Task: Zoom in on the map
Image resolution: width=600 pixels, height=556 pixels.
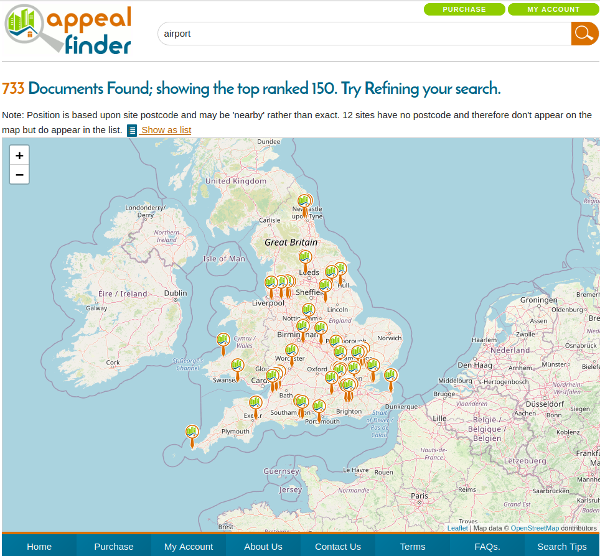Action: pos(19,155)
